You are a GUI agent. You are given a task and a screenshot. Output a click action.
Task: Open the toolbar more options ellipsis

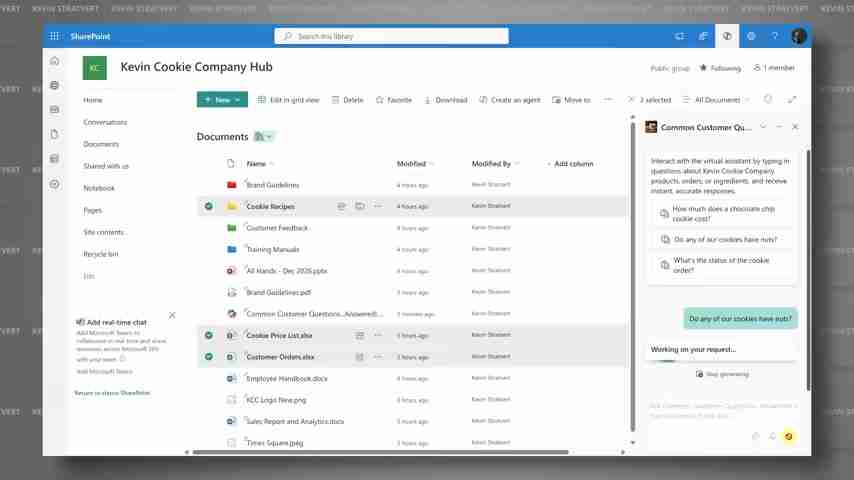[x=608, y=100]
